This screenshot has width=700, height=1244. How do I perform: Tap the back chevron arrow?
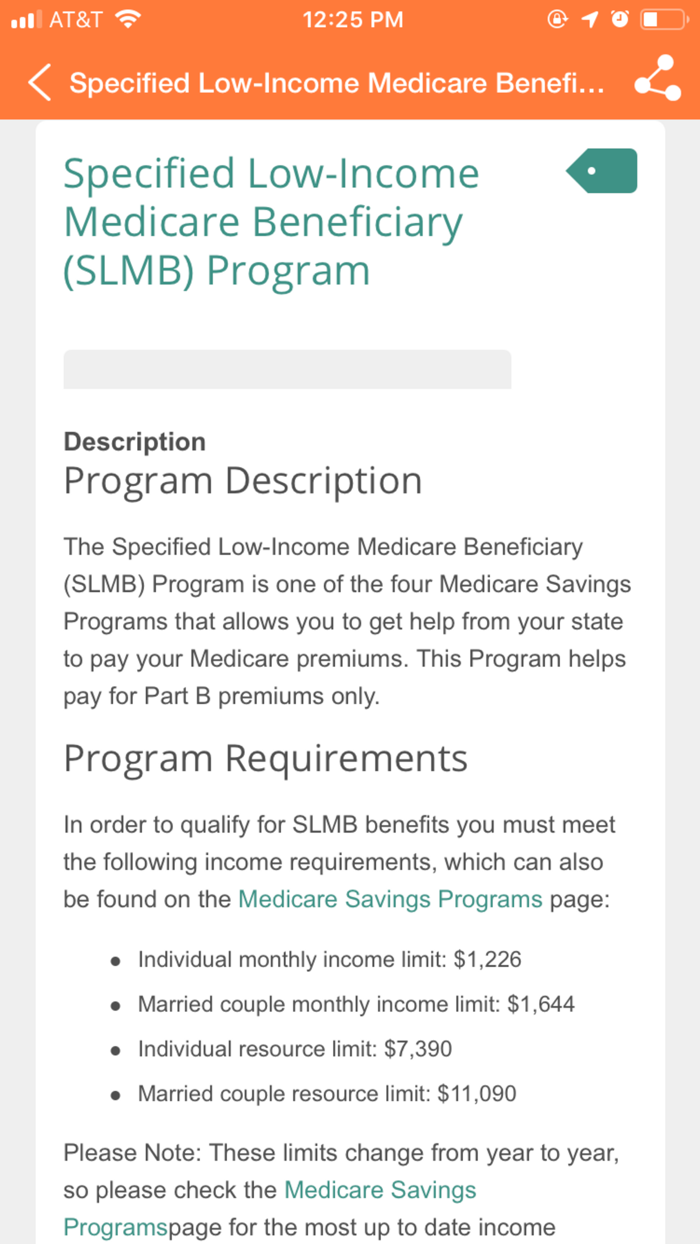coord(38,82)
